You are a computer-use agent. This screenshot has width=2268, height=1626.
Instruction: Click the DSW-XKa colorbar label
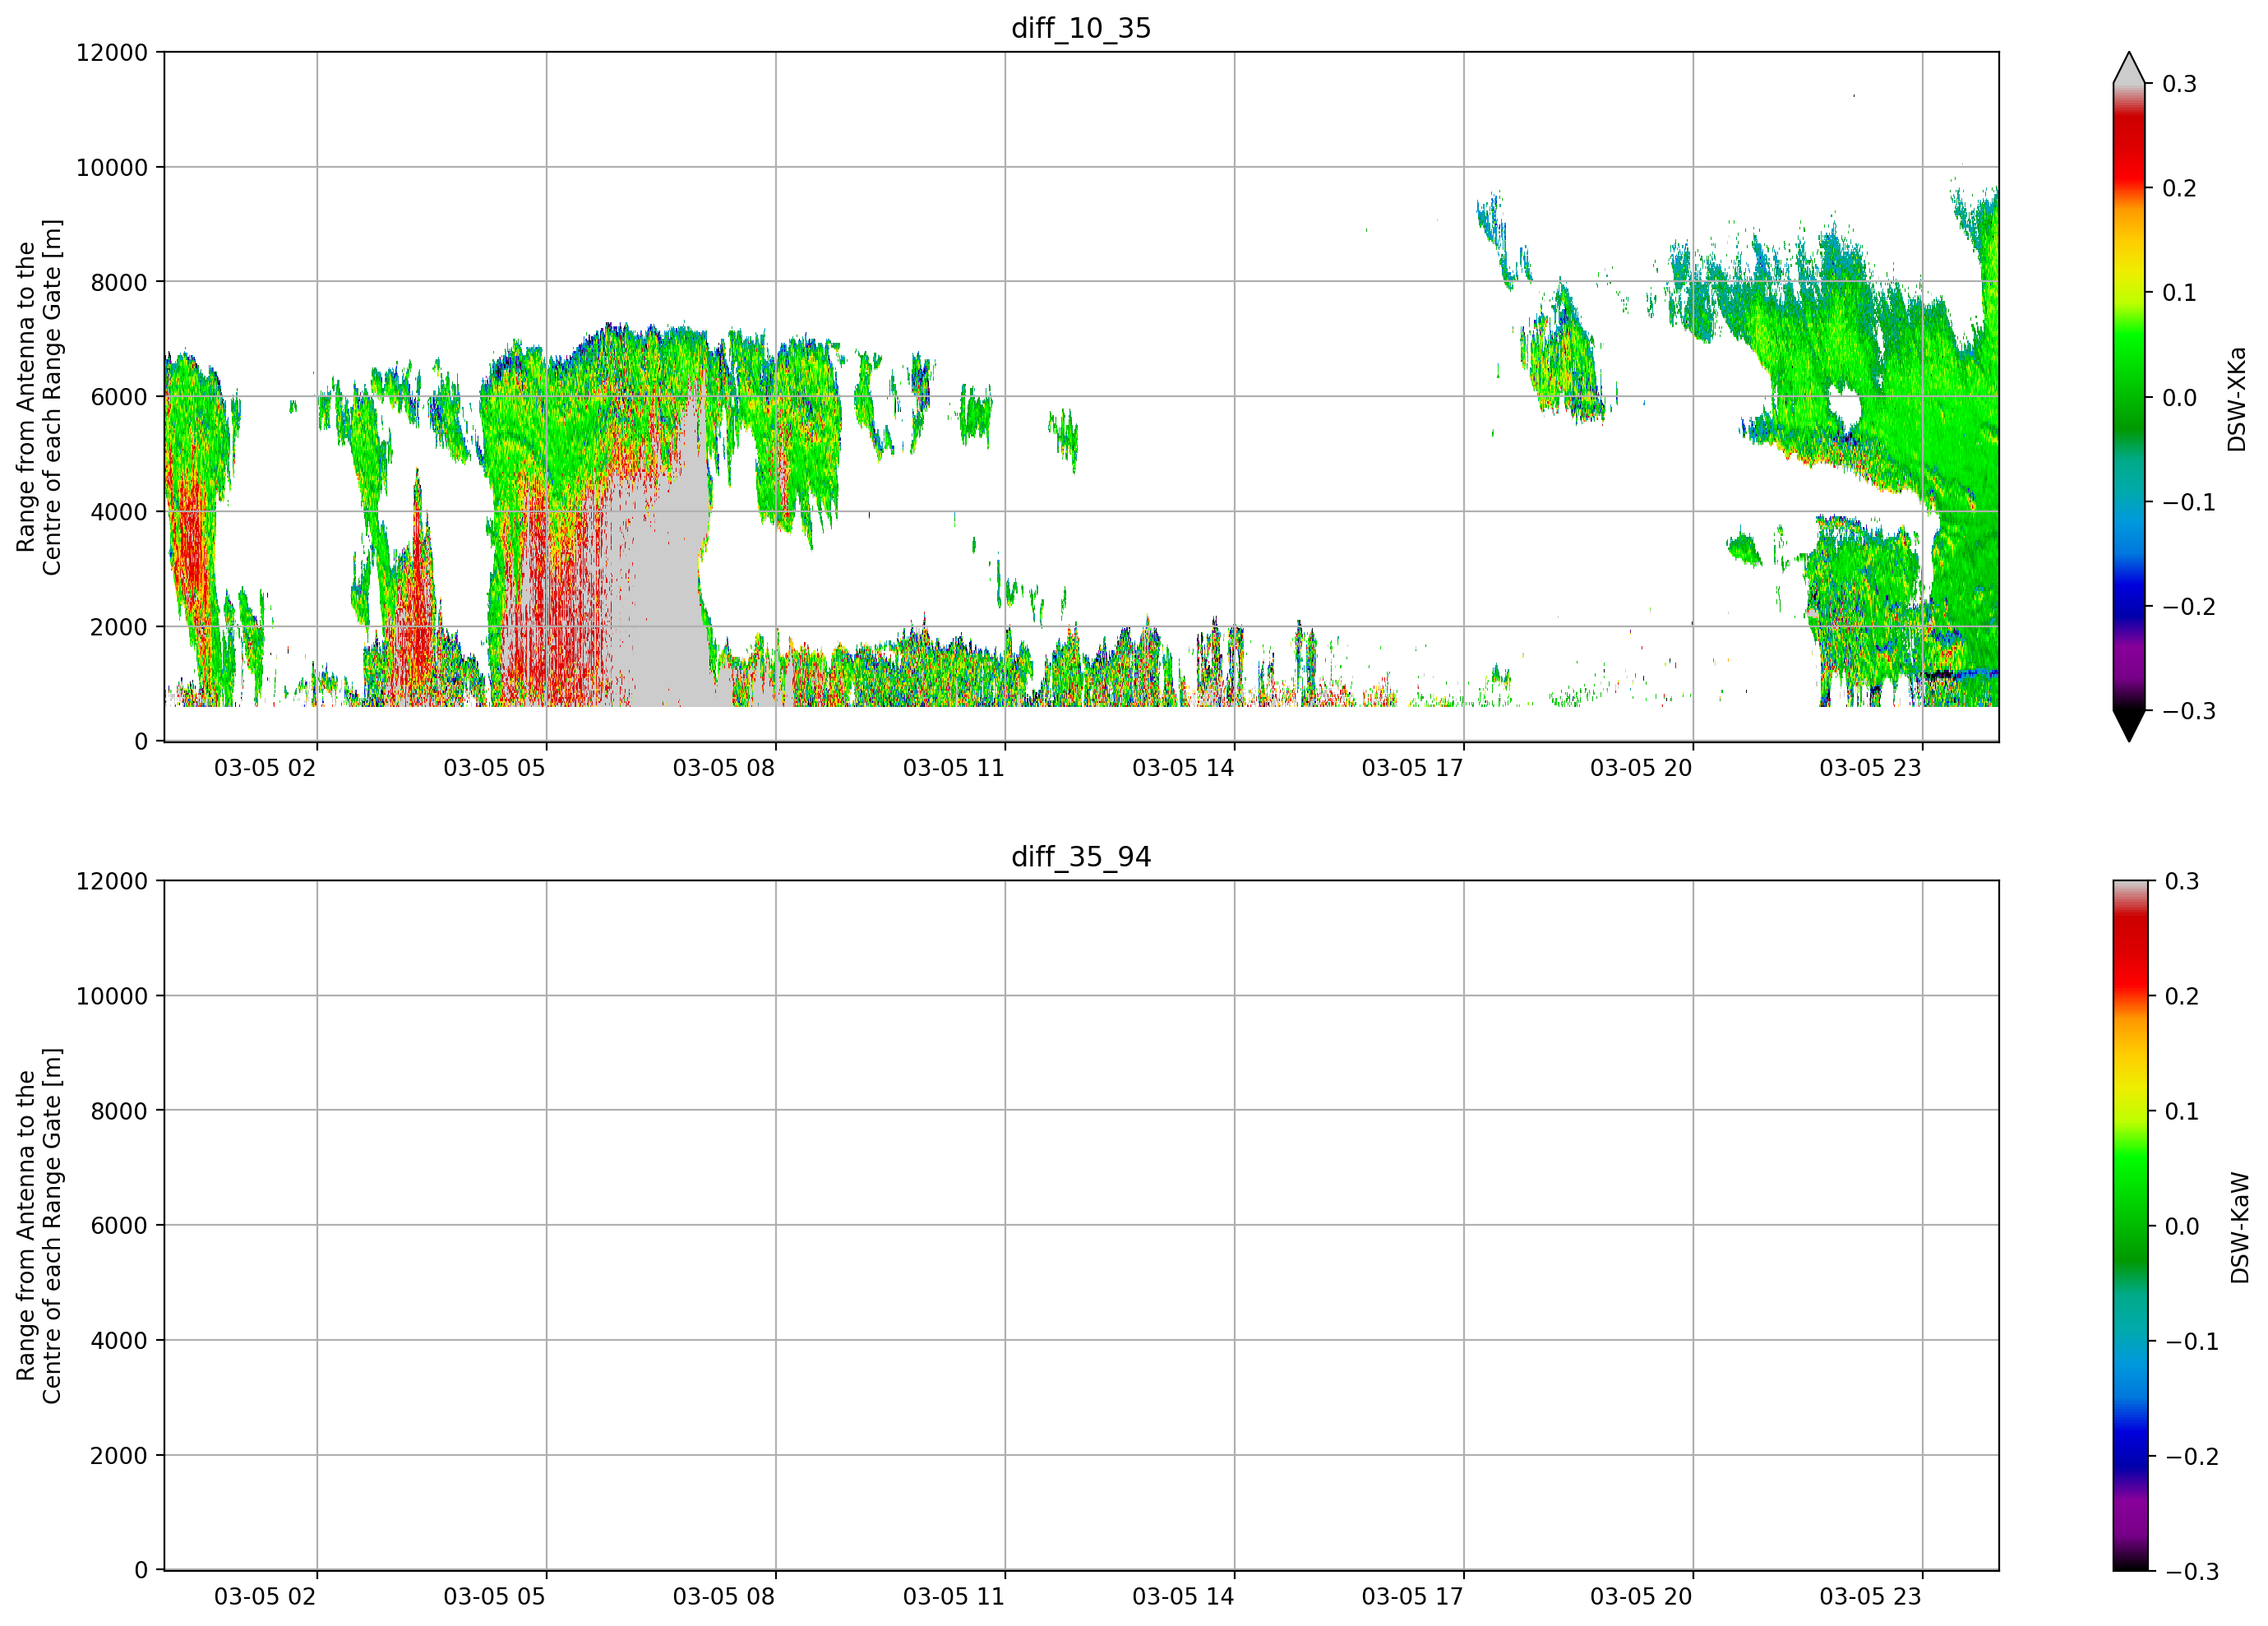click(2237, 399)
